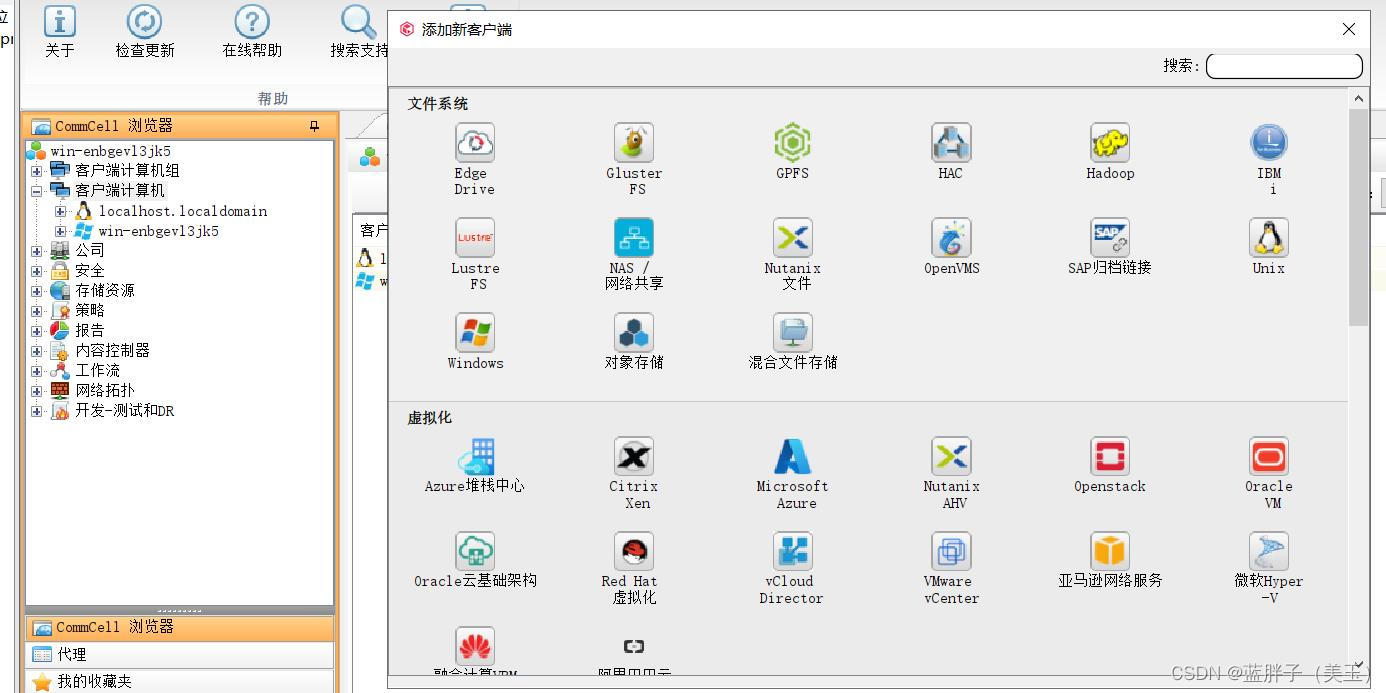Viewport: 1386px width, 693px height.
Task: Close the 添加新客户端 dialog
Action: (1348, 29)
